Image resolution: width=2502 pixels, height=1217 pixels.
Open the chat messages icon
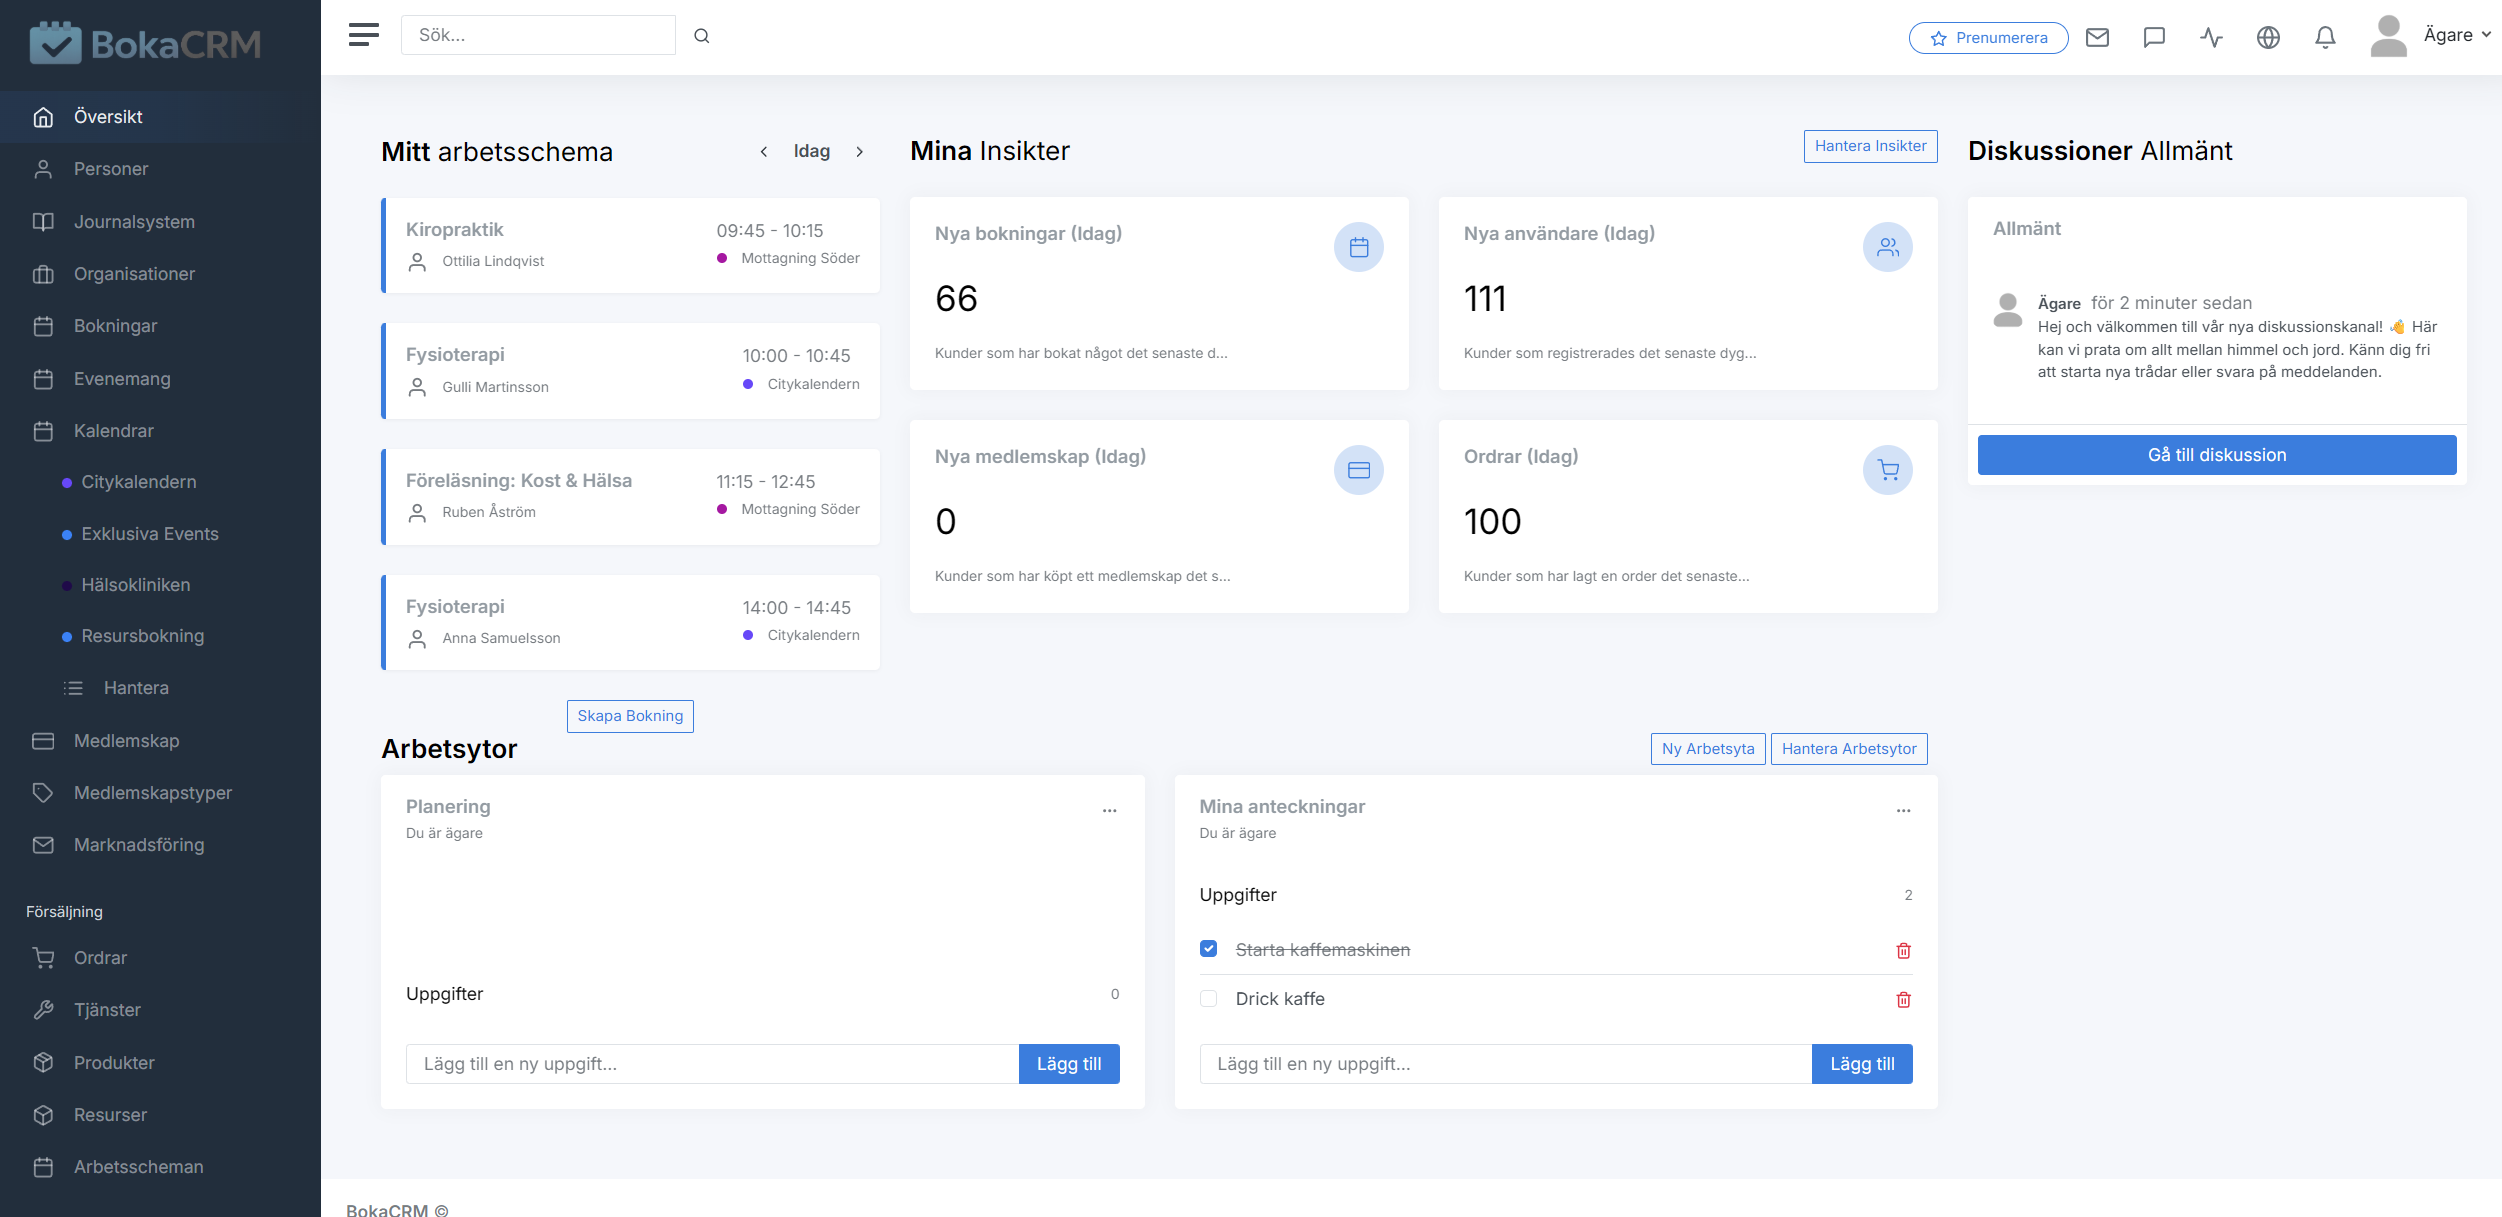pos(2155,36)
